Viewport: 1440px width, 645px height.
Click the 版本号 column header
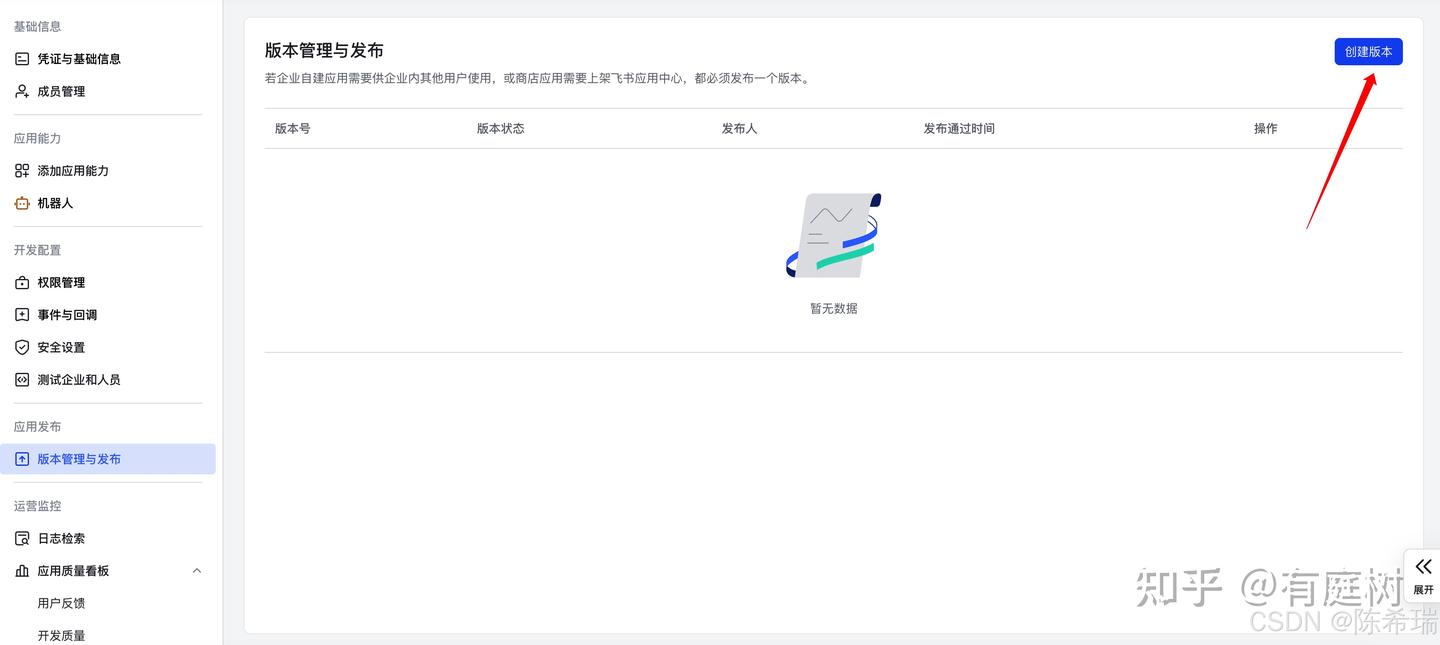[x=292, y=129]
